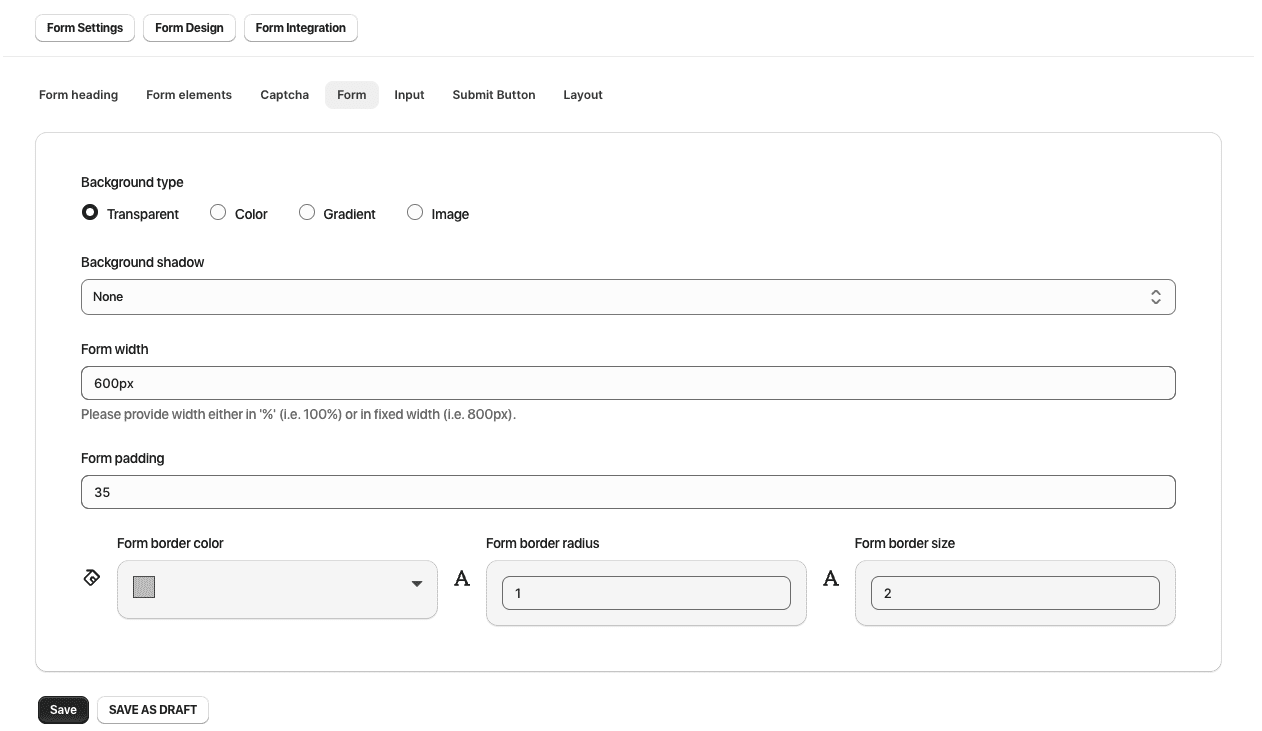Click the typography icon beside Form border size

click(831, 578)
